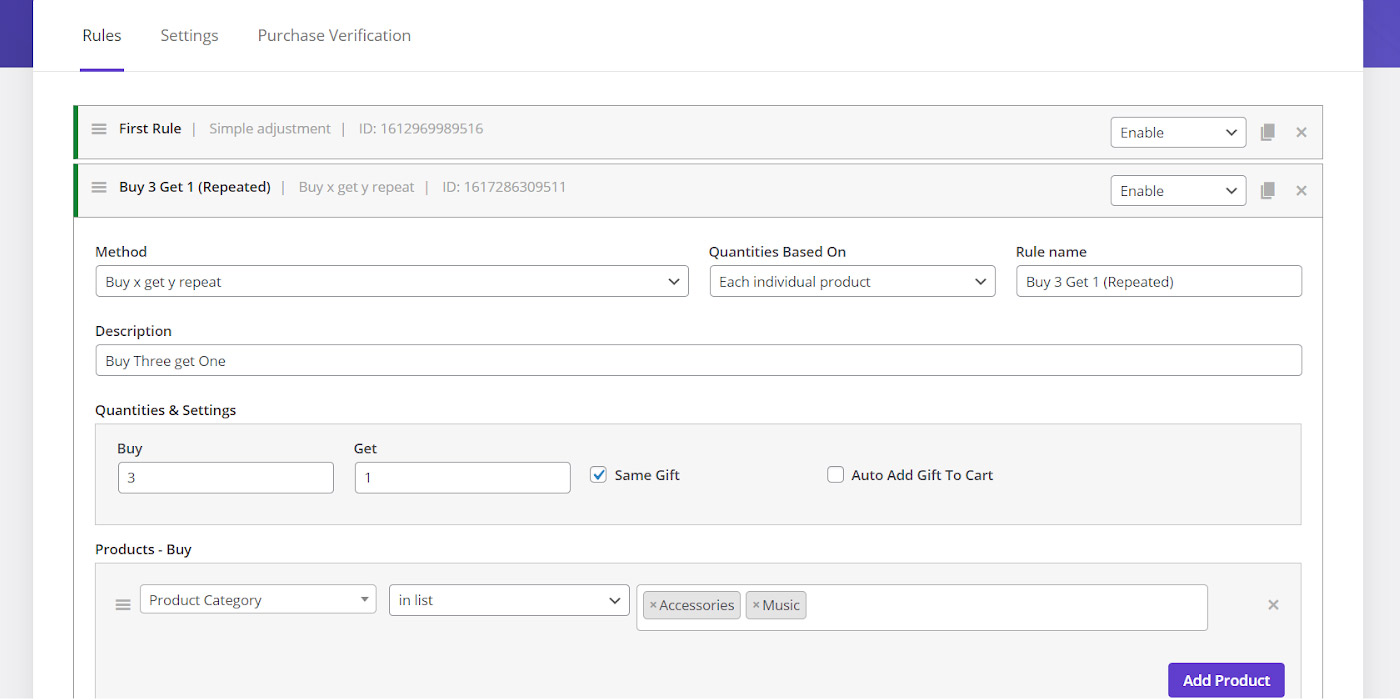This screenshot has height=700, width=1400.
Task: Remove Buy 3 Get 1 (Repeated) rule
Action: pyautogui.click(x=1301, y=190)
